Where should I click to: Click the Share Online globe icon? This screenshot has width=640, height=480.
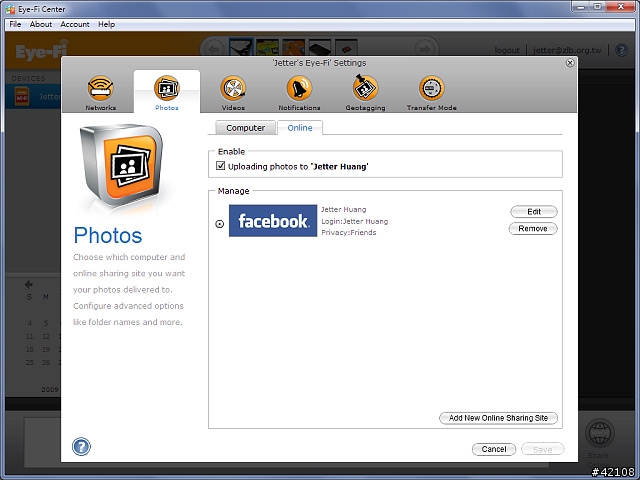click(x=600, y=433)
